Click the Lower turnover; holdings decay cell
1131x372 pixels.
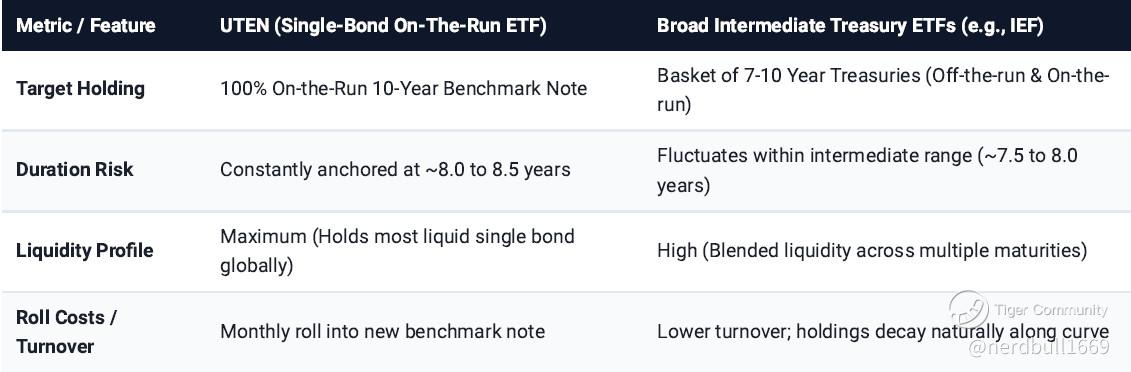coord(883,332)
